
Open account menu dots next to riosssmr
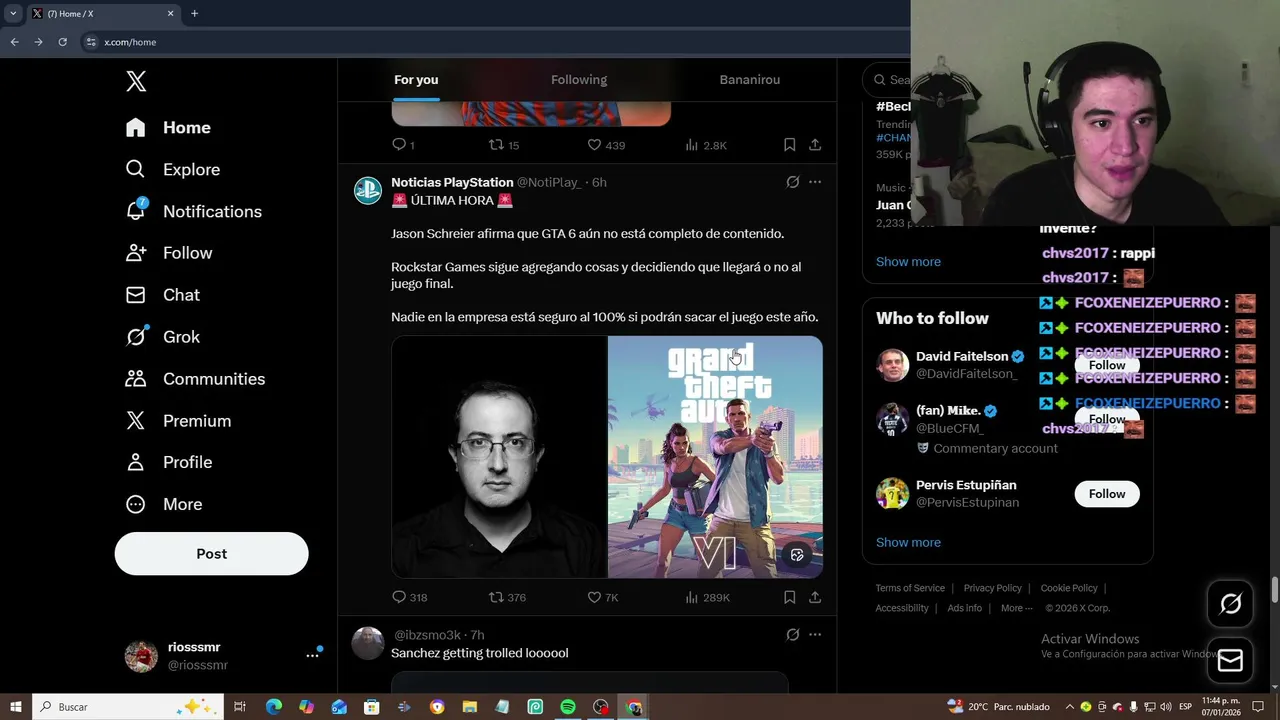tap(312, 656)
